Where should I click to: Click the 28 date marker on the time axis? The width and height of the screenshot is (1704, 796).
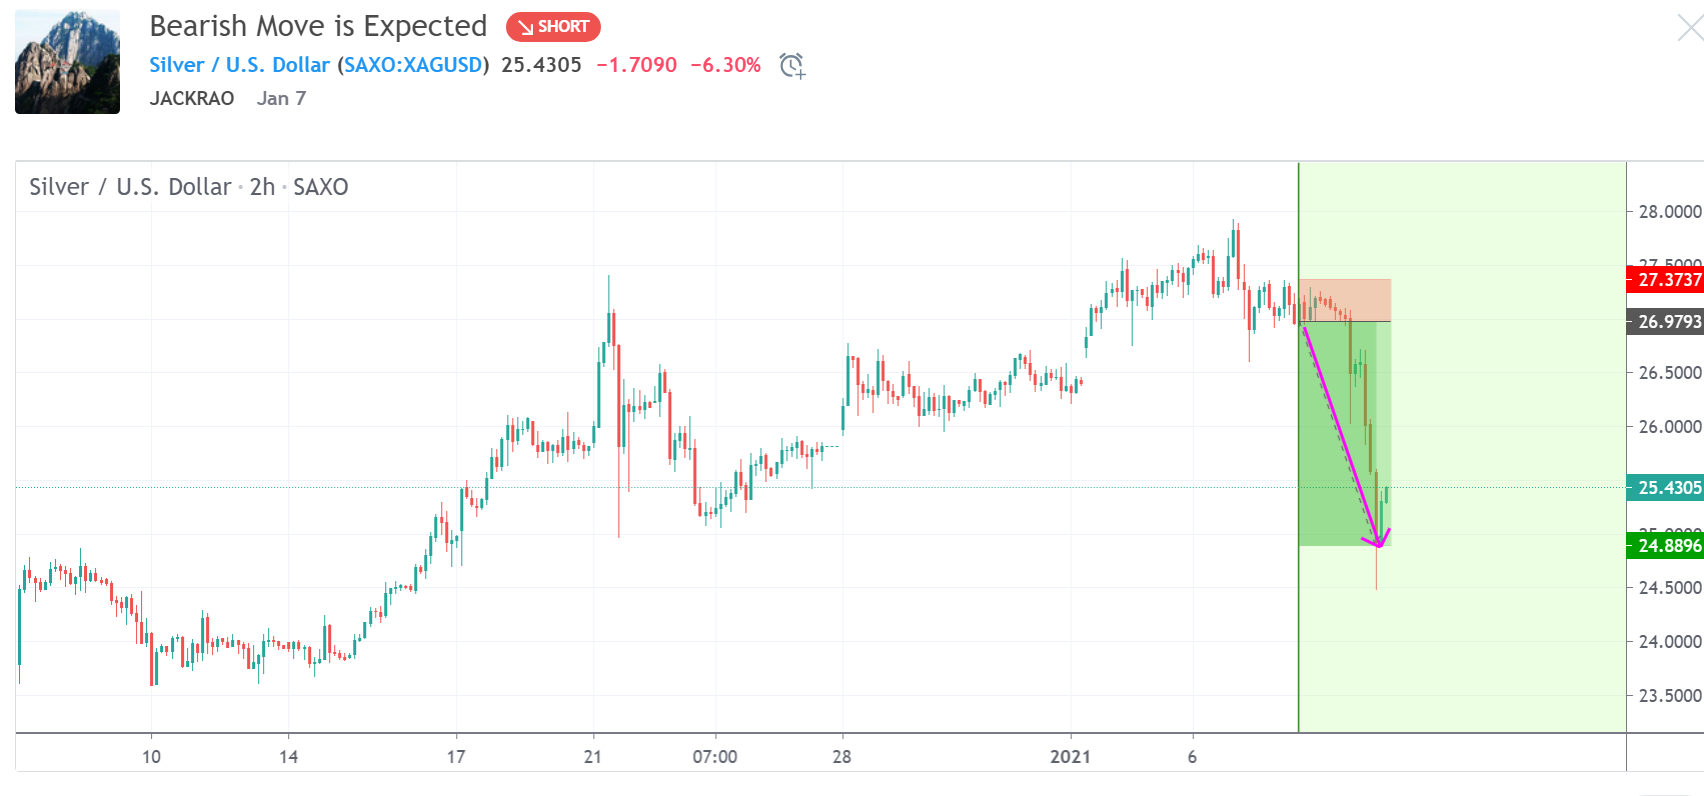click(x=842, y=757)
